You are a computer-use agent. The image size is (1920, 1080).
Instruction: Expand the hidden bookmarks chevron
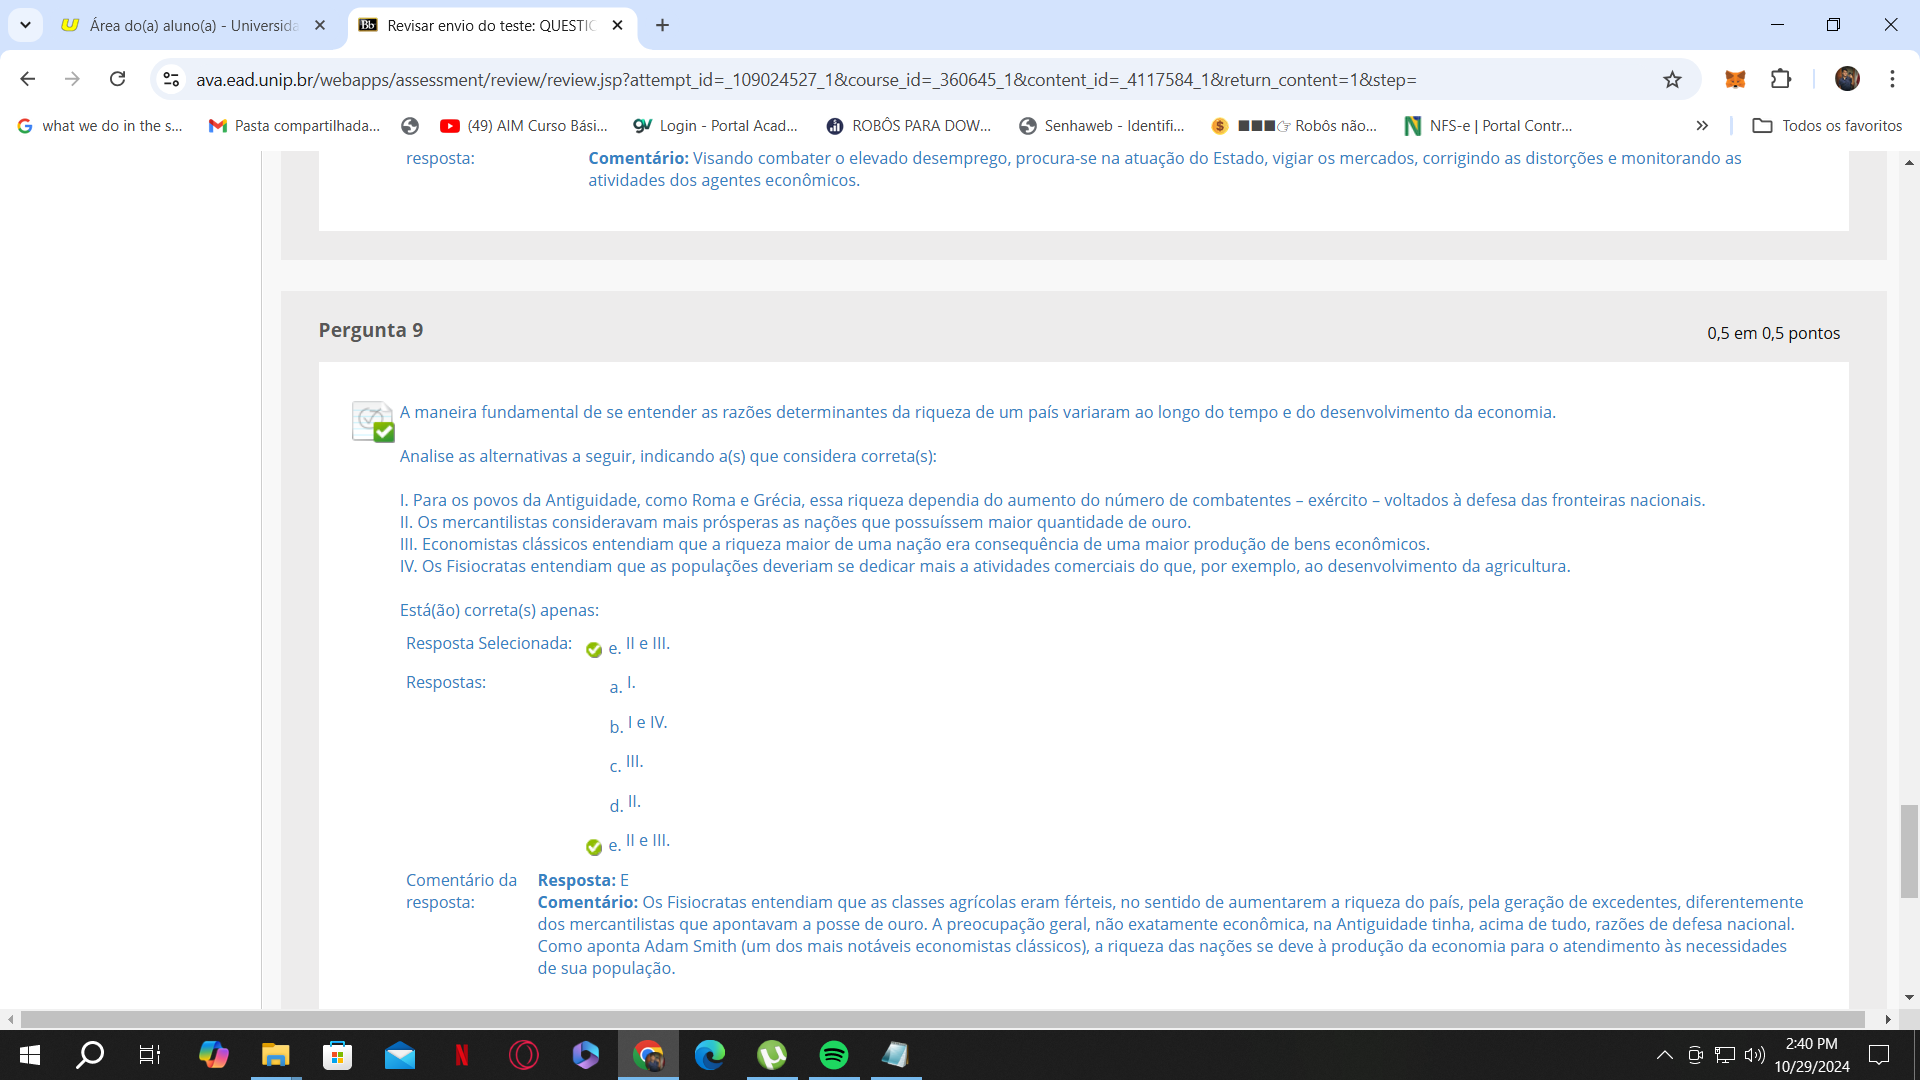point(1702,126)
